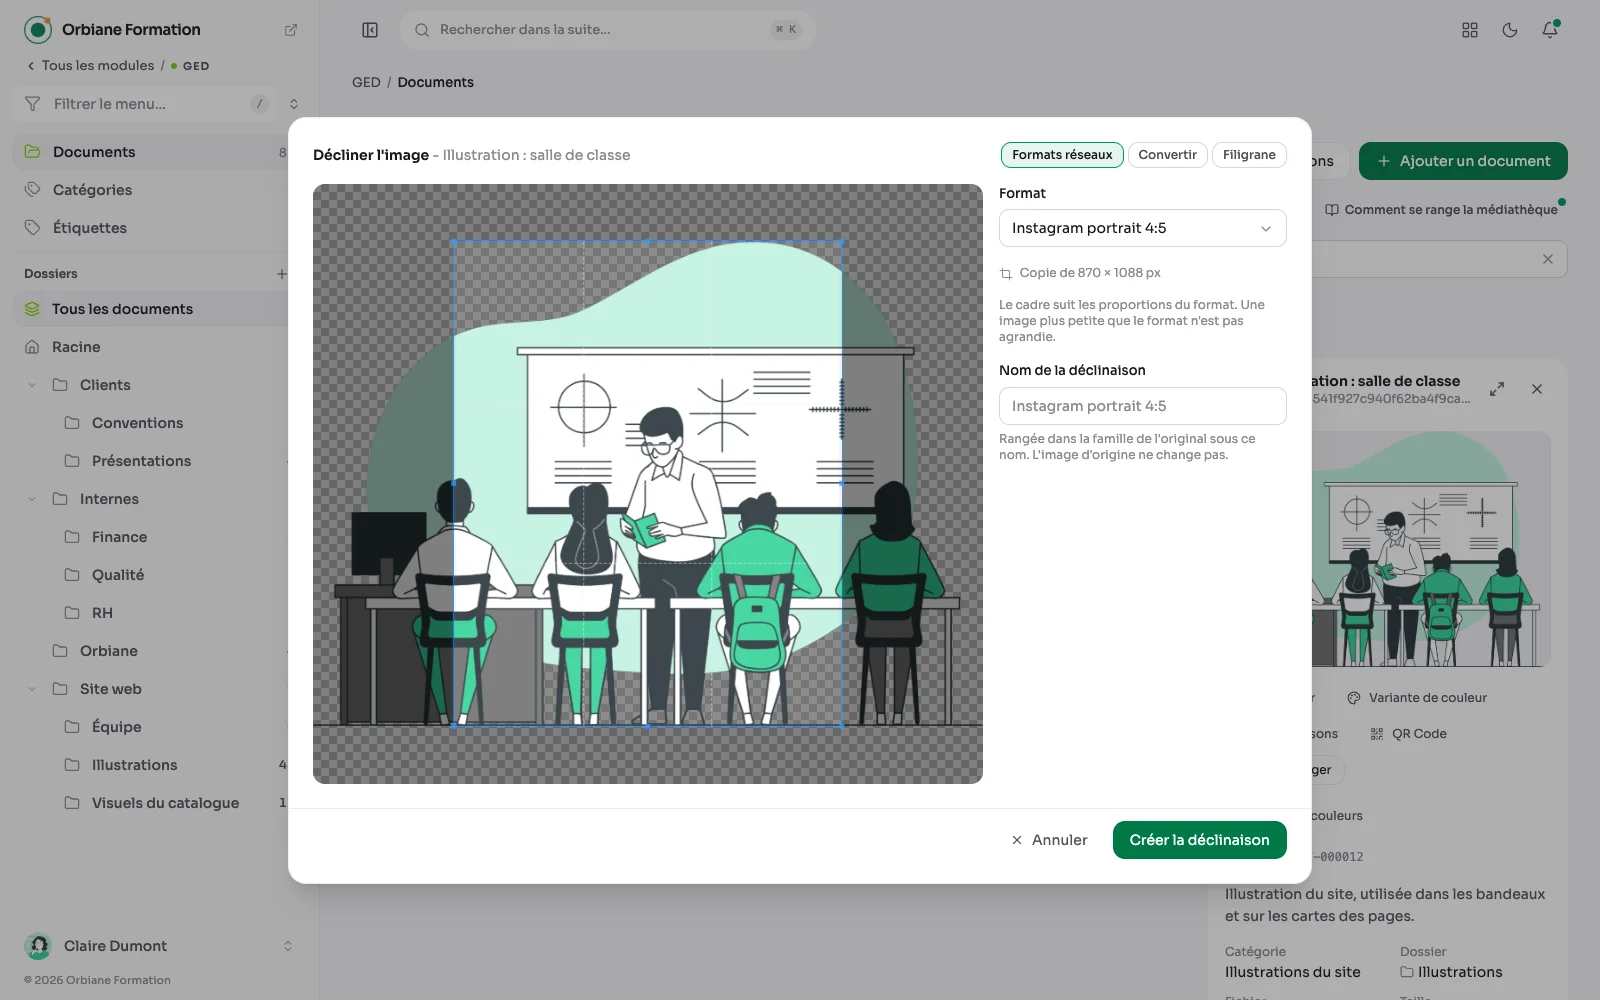
Task: Click Créer la déclinaison button
Action: click(1199, 840)
